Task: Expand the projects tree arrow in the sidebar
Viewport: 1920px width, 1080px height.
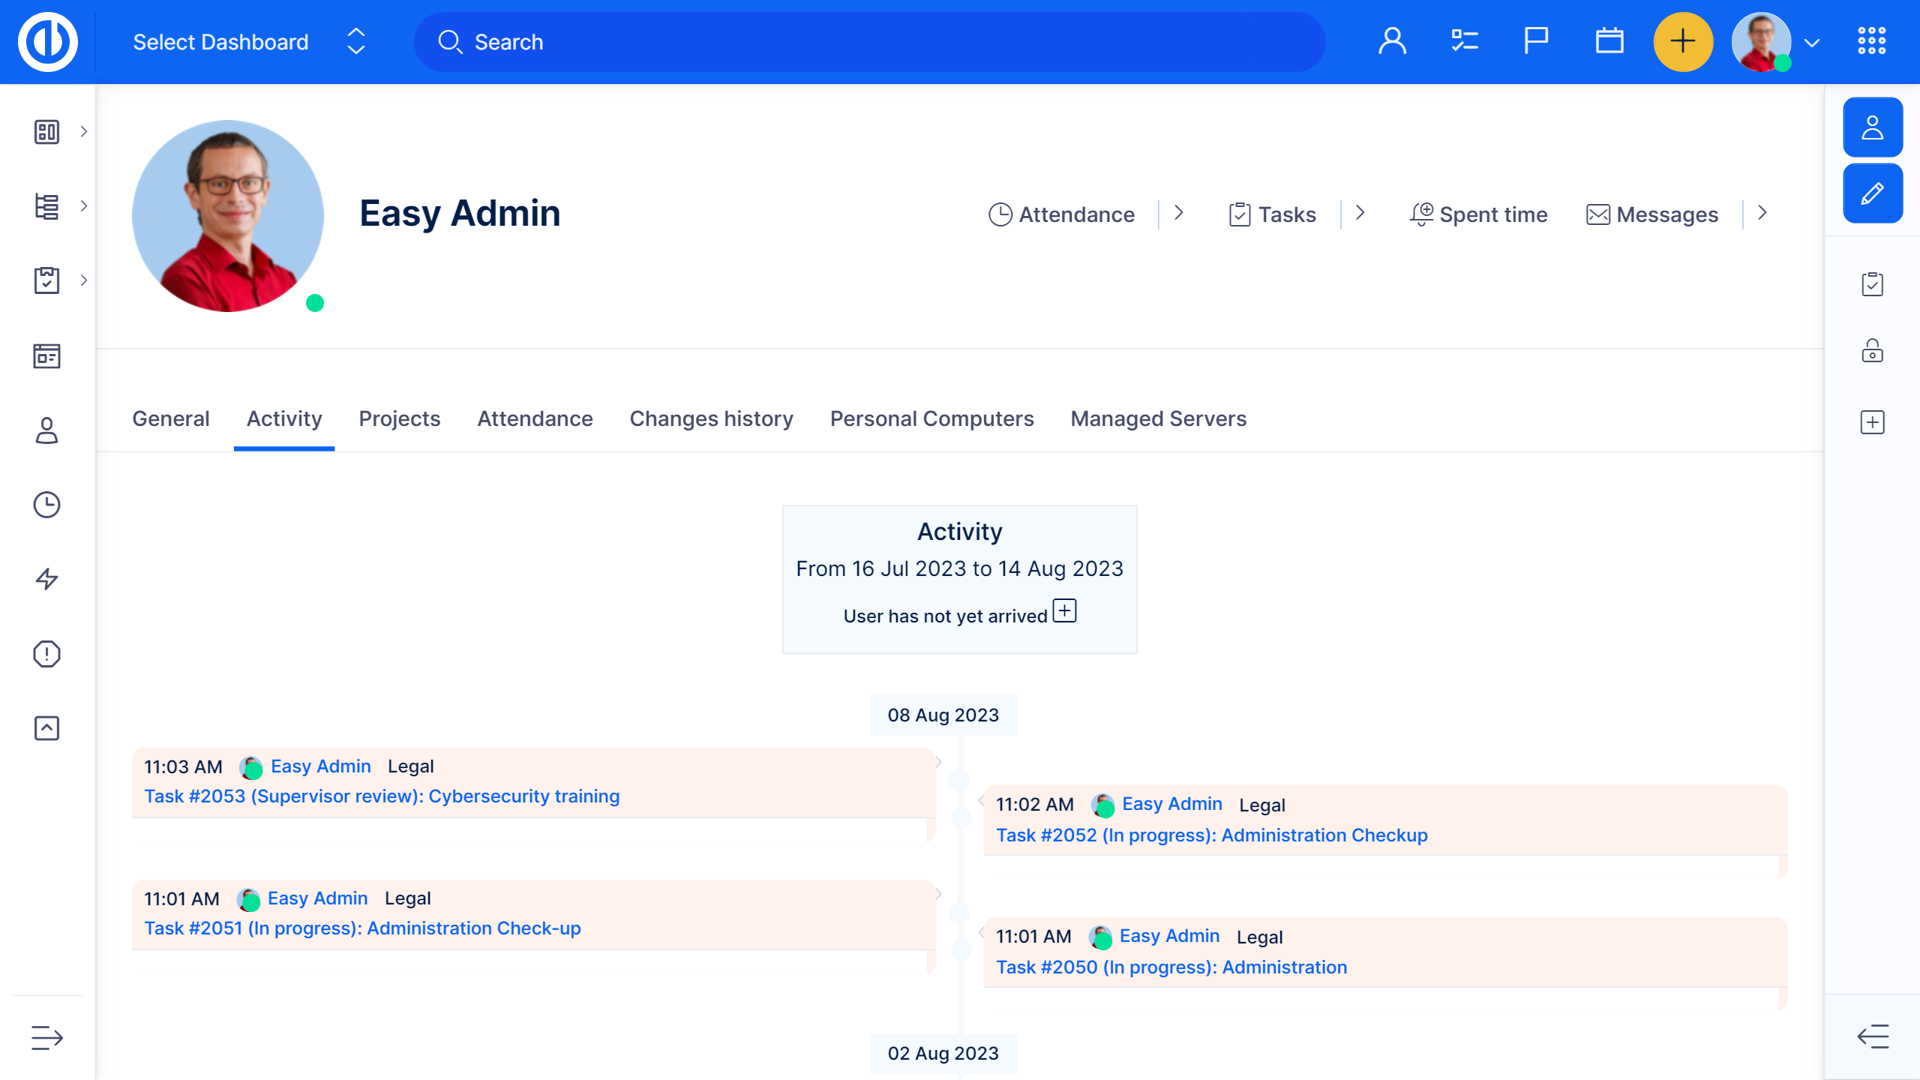Action: 83,206
